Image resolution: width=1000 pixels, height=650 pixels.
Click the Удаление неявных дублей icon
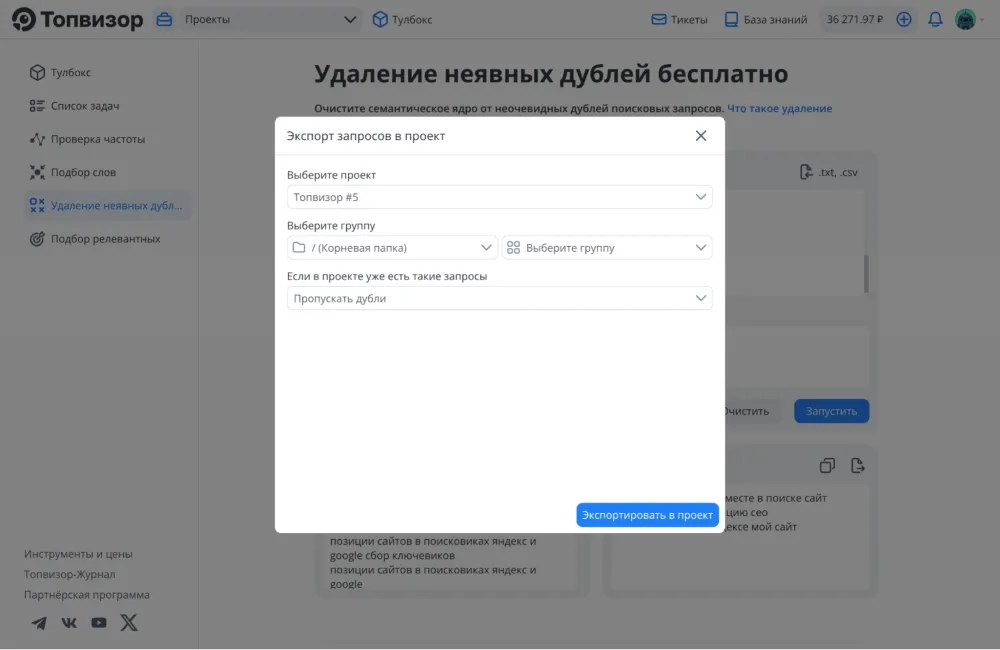click(x=37, y=205)
